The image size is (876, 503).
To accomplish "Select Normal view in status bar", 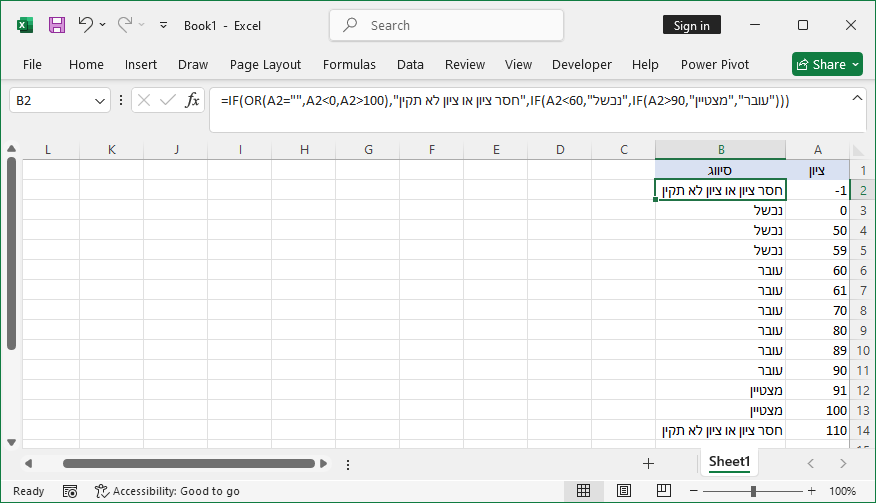I will (583, 491).
